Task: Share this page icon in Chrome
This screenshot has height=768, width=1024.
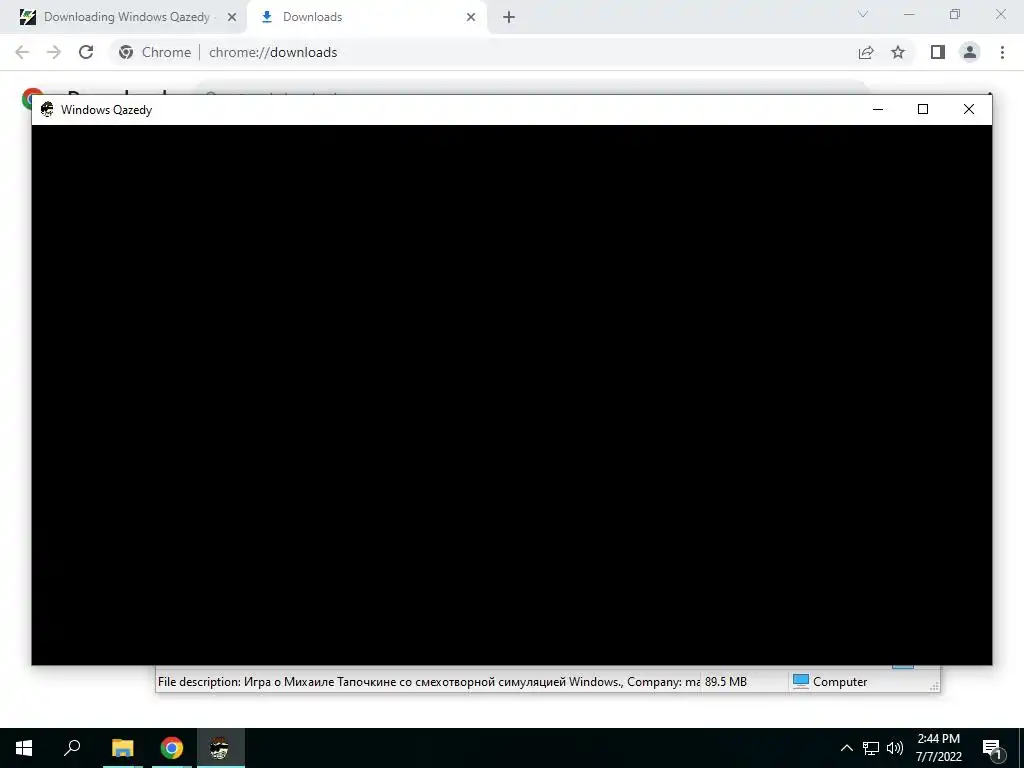Action: click(x=866, y=52)
